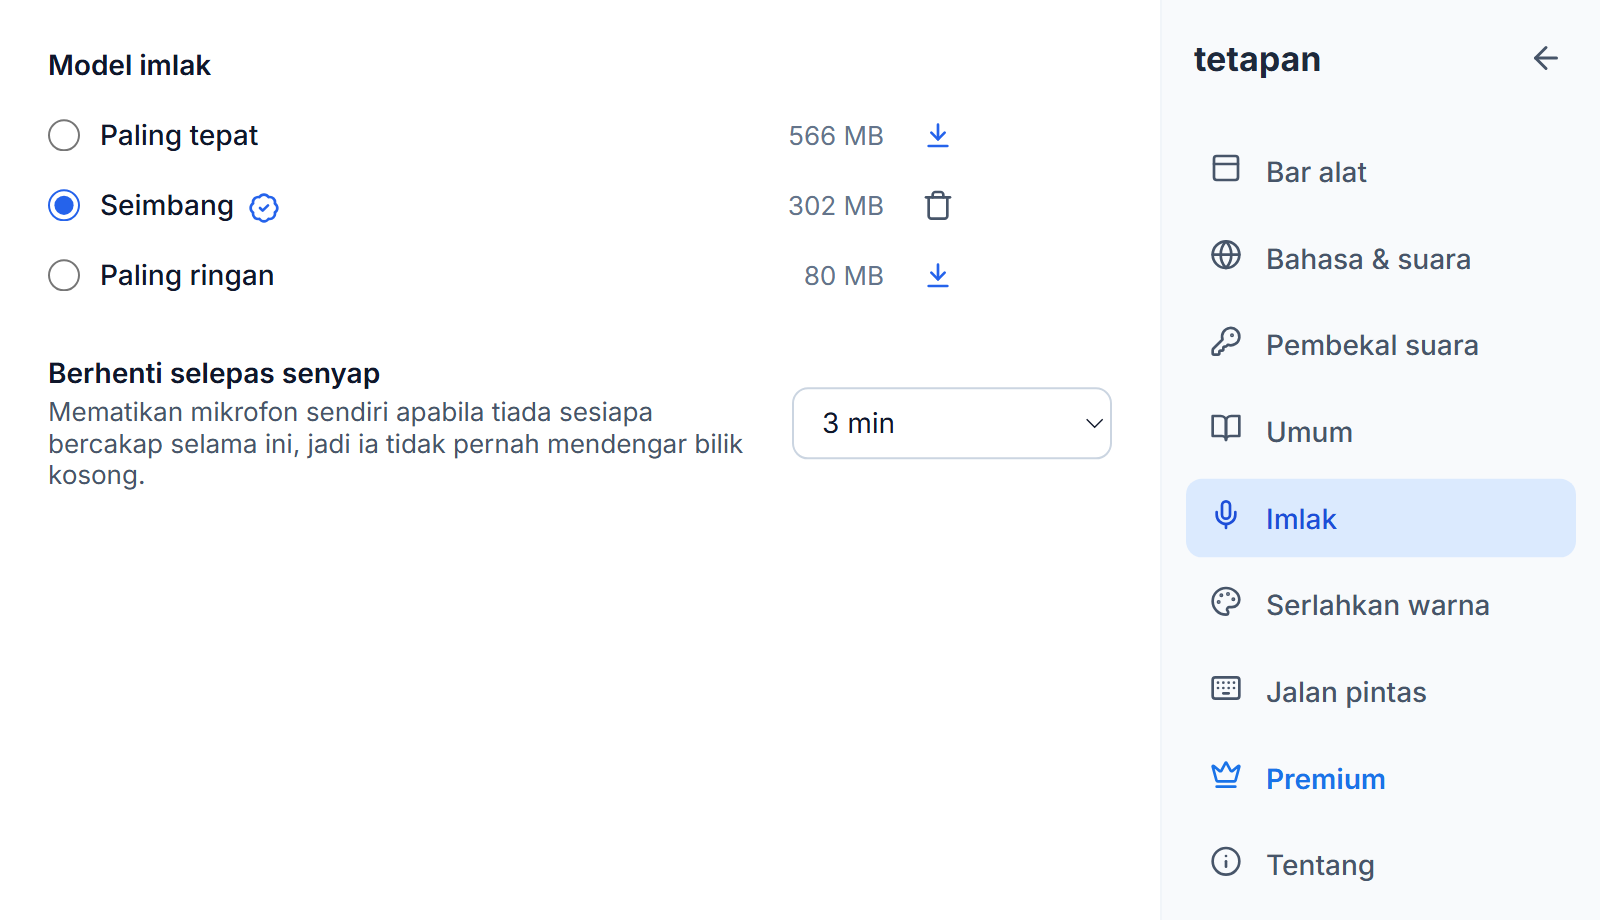The height and width of the screenshot is (920, 1600).
Task: Select the Paling tepat radio button
Action: pyautogui.click(x=64, y=135)
